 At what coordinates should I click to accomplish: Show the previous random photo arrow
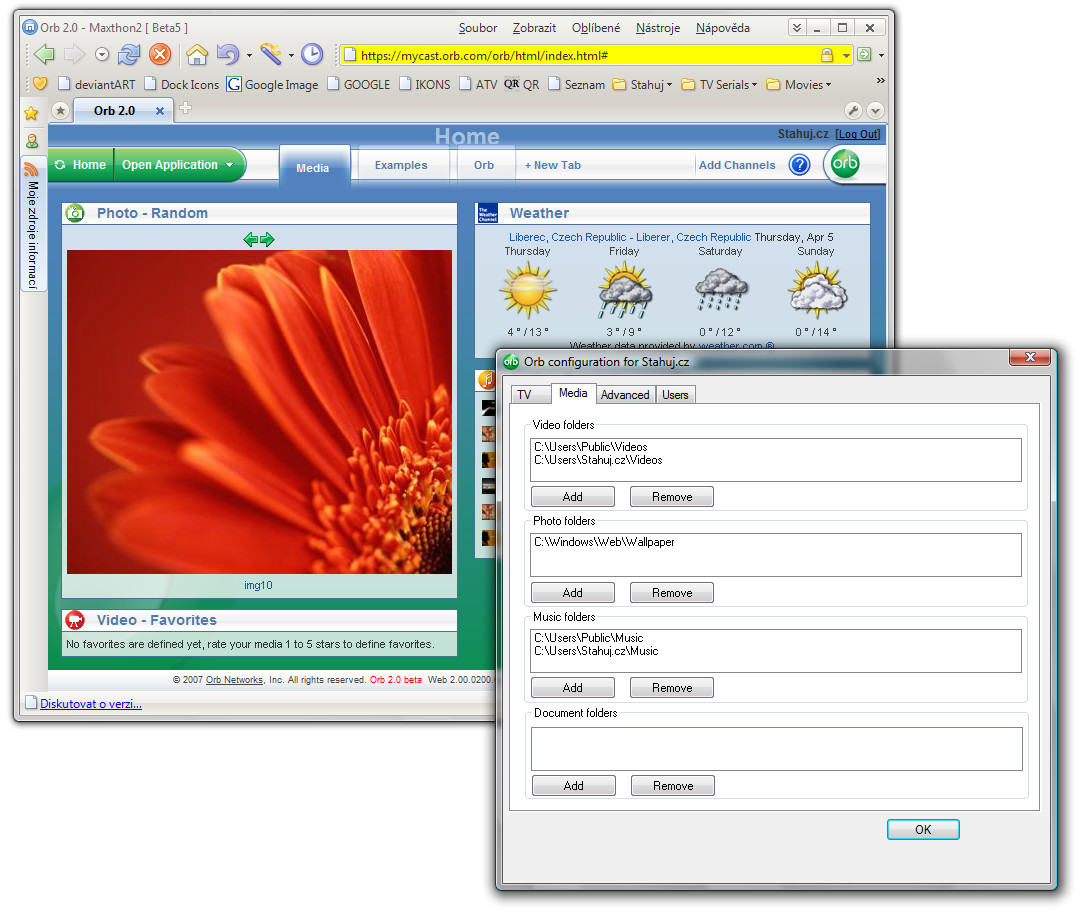pyautogui.click(x=251, y=239)
